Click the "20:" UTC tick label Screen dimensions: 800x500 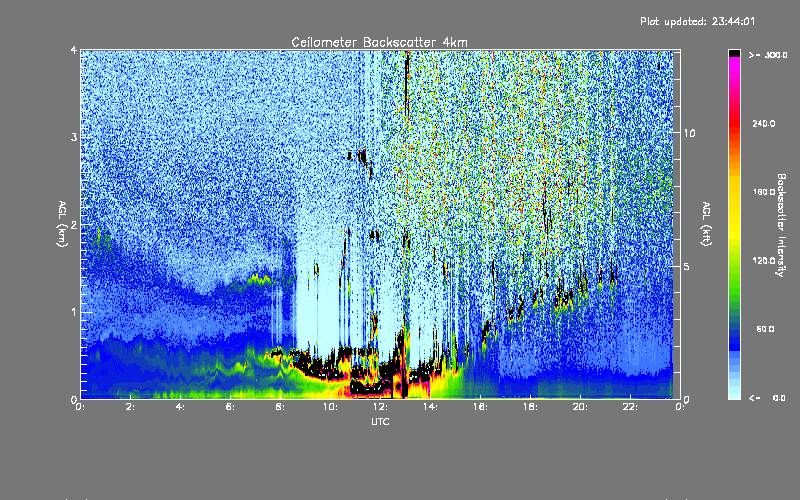580,407
